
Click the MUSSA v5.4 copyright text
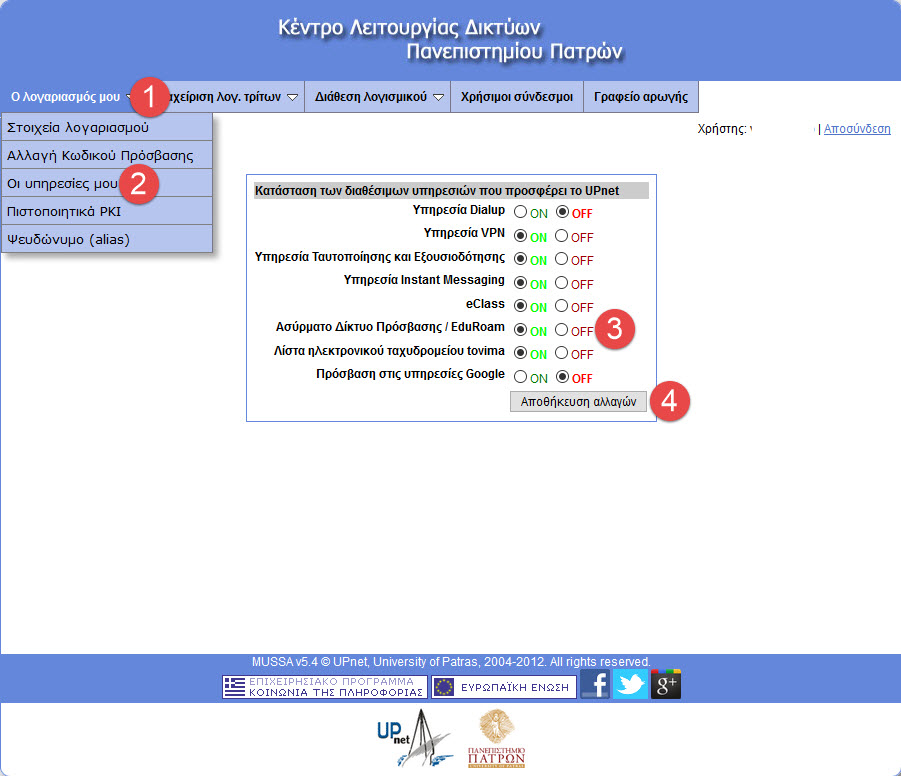(450, 662)
